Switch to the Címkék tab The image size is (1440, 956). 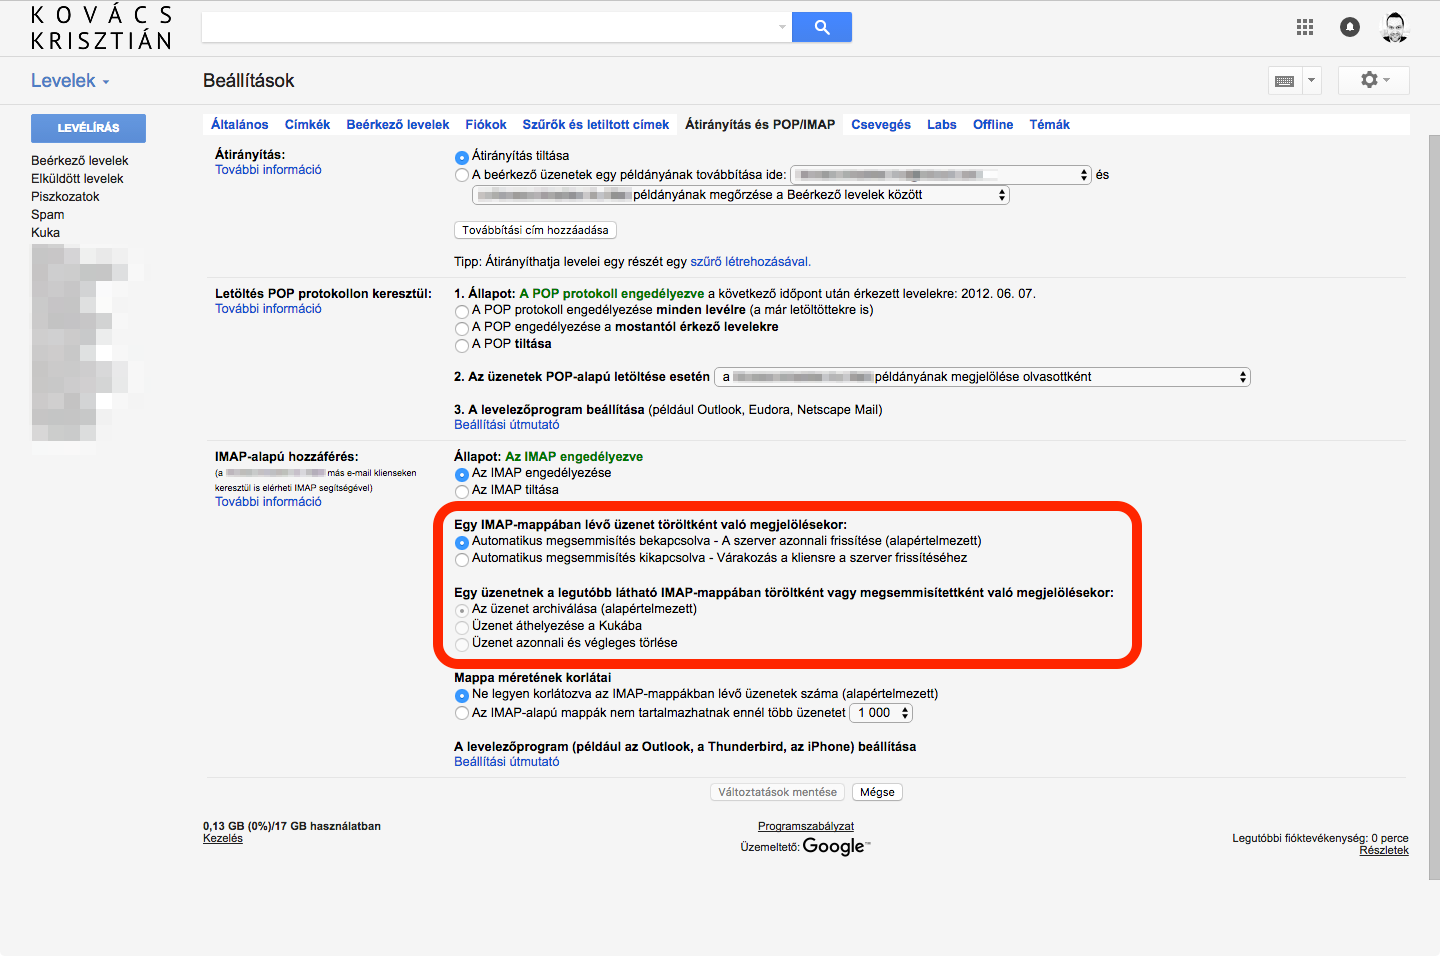(x=307, y=125)
